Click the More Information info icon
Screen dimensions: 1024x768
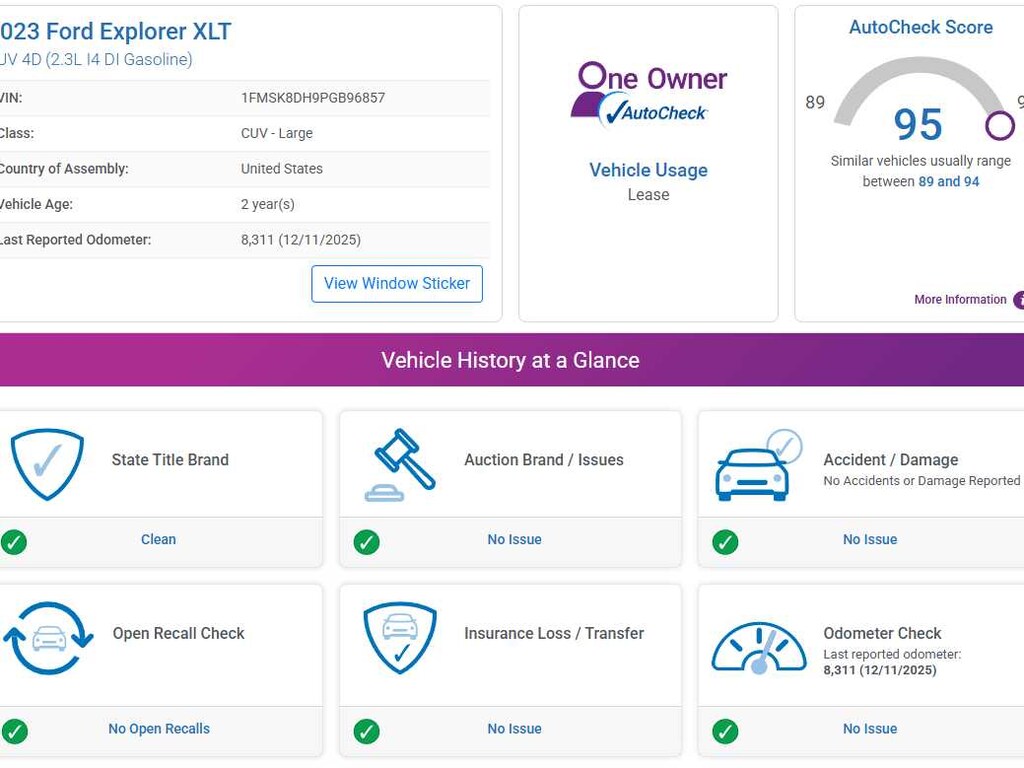[1018, 300]
